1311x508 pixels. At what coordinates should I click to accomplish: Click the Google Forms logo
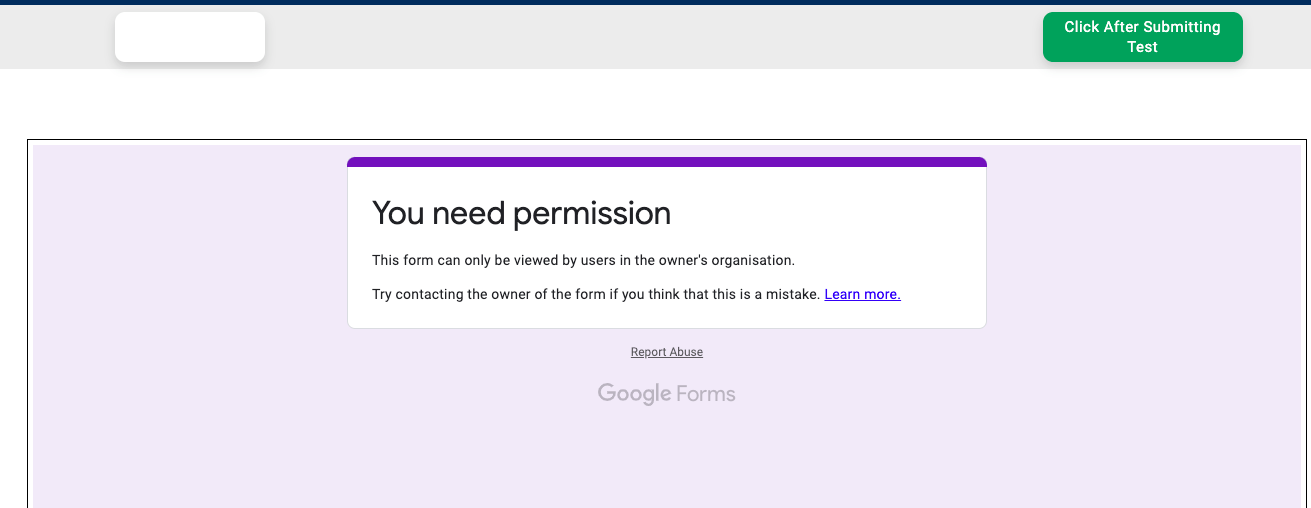click(x=666, y=393)
